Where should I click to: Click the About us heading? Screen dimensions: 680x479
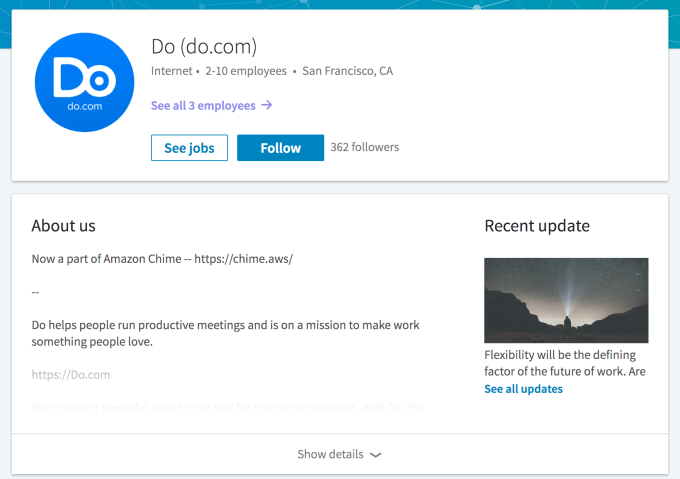pos(63,226)
